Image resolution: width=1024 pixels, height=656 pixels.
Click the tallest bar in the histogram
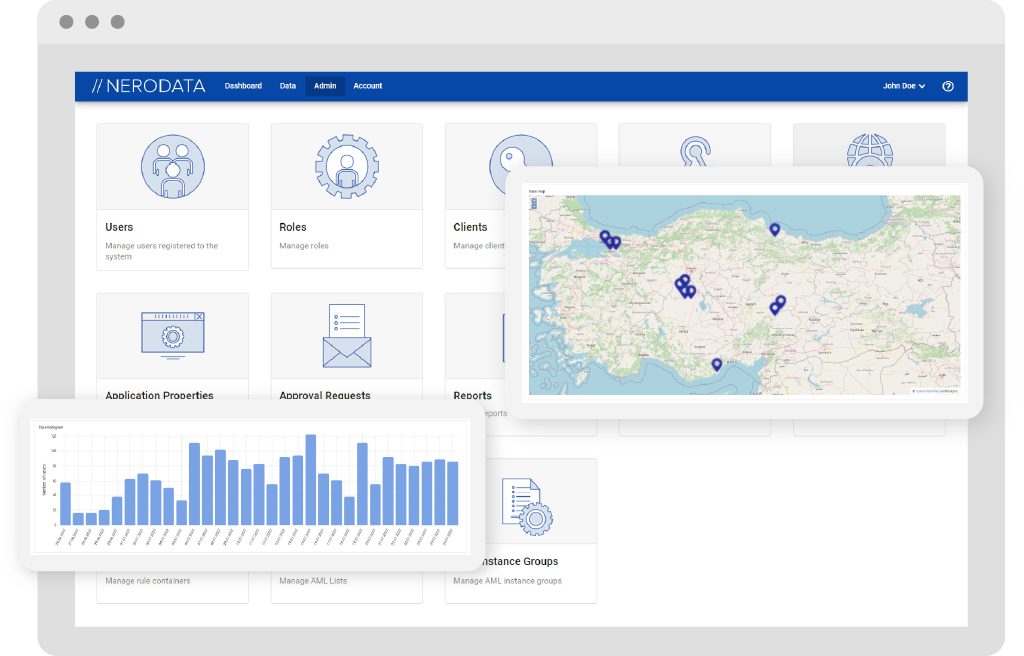(311, 480)
